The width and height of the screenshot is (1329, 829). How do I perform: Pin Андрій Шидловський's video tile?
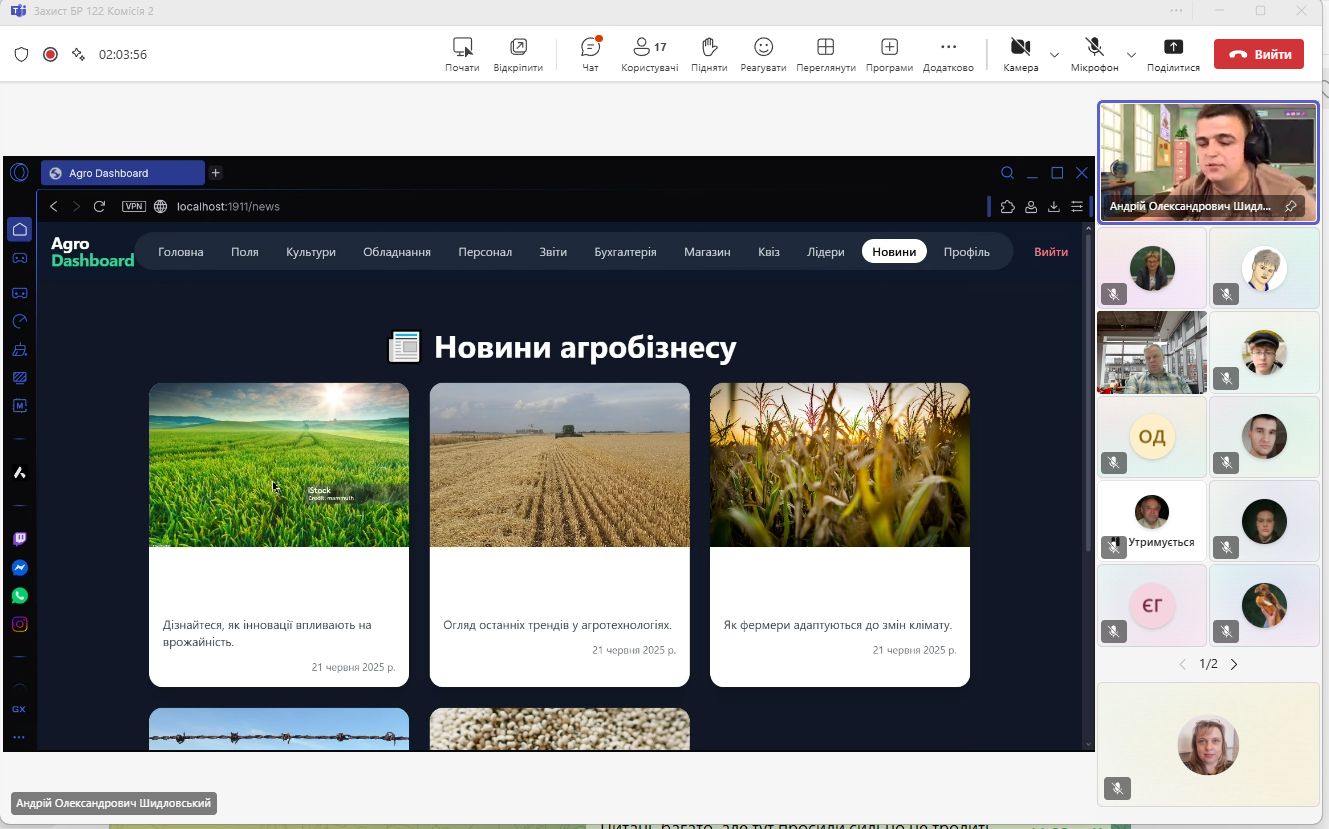tap(1290, 206)
